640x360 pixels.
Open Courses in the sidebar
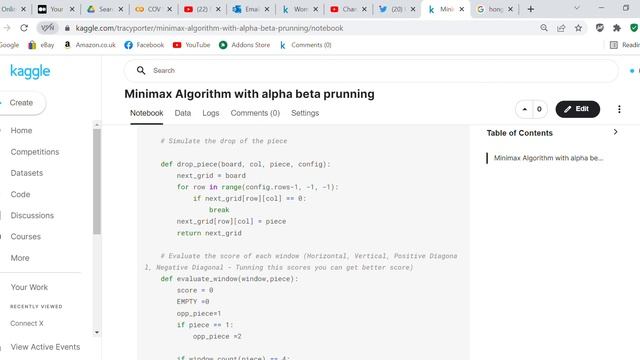coord(26,237)
